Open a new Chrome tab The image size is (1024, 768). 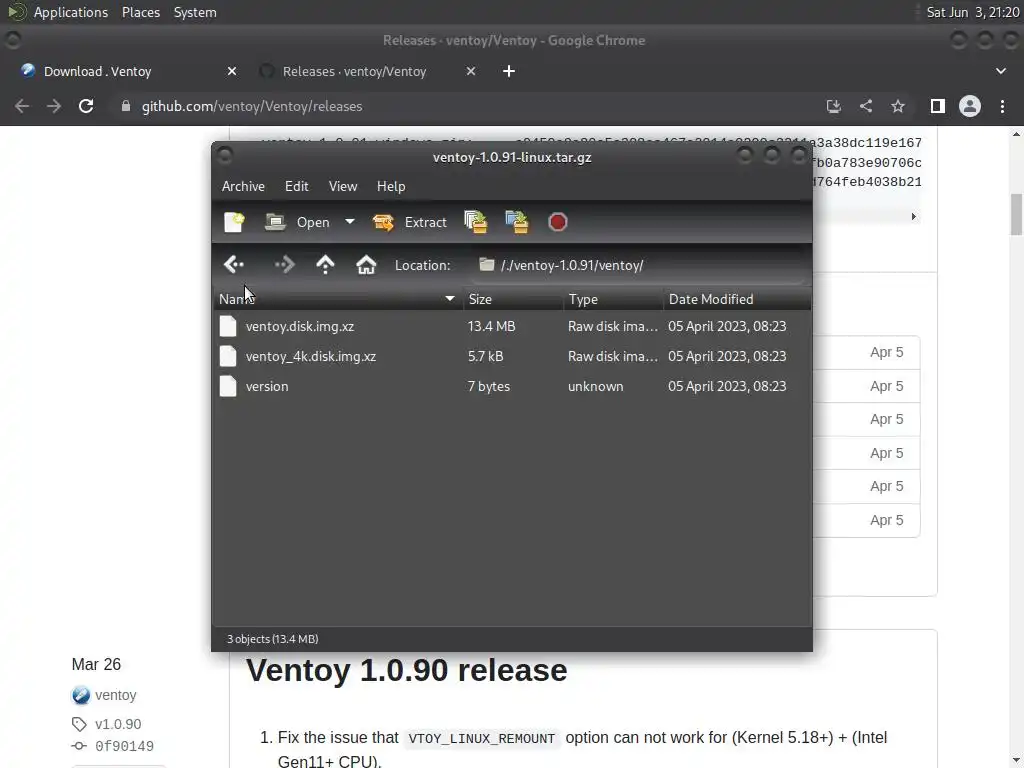[x=509, y=71]
